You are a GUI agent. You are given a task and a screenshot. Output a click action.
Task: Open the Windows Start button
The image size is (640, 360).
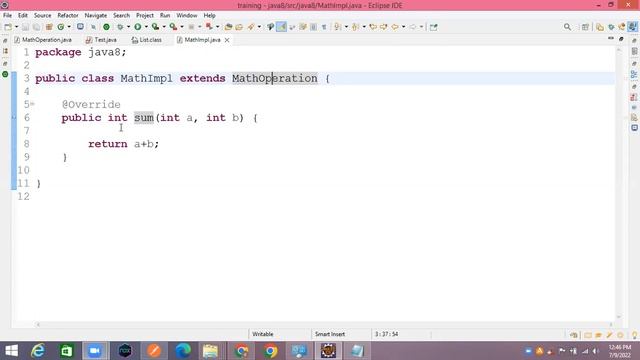tap(11, 351)
